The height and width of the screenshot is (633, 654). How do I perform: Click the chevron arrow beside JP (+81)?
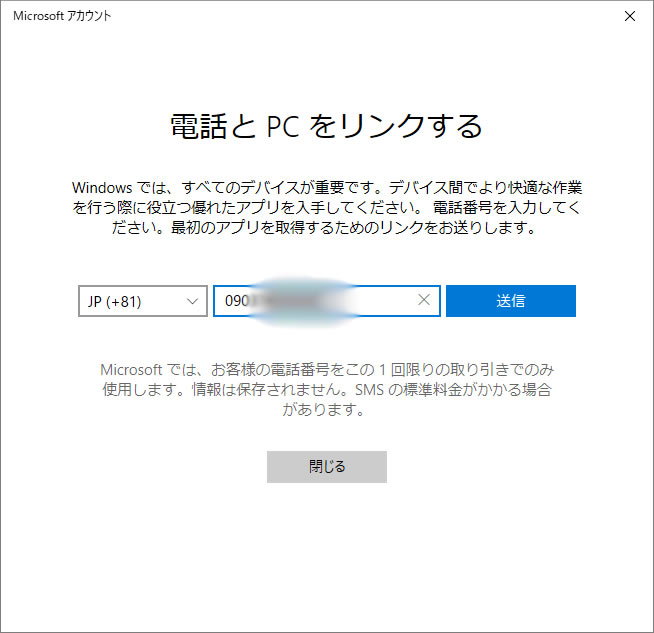(192, 301)
